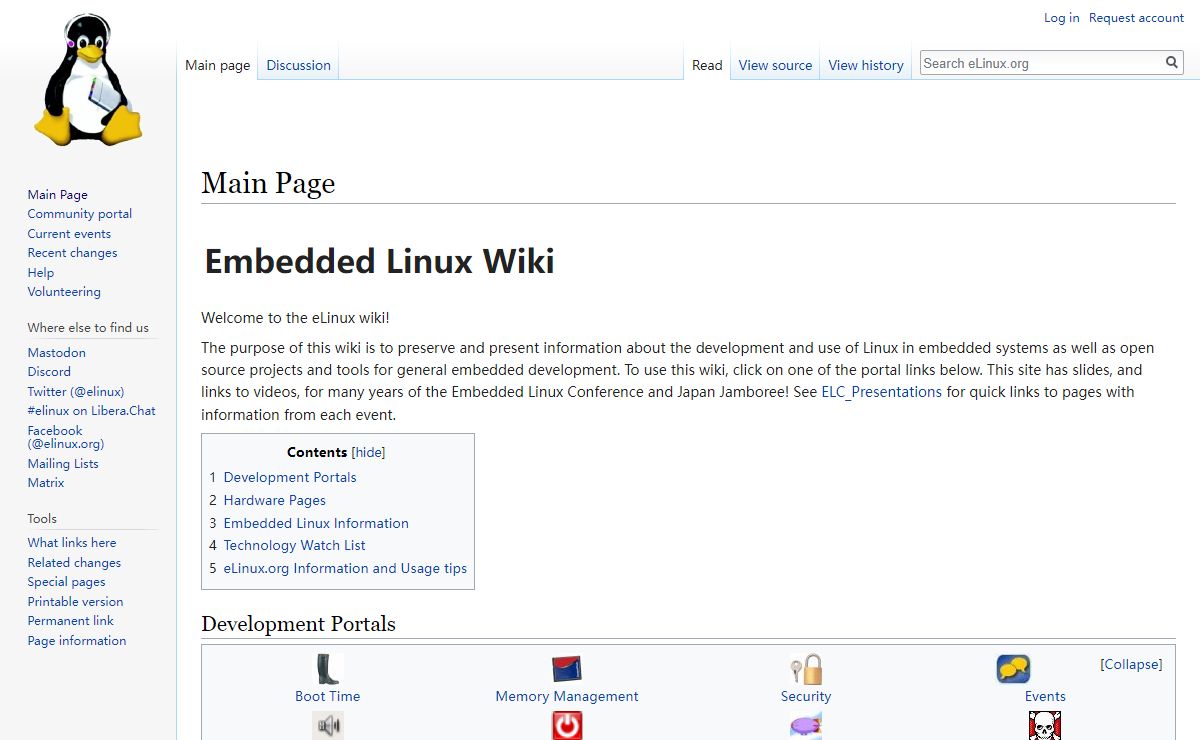Open Twitter (@elinux) link
The image size is (1200, 740).
(x=76, y=392)
